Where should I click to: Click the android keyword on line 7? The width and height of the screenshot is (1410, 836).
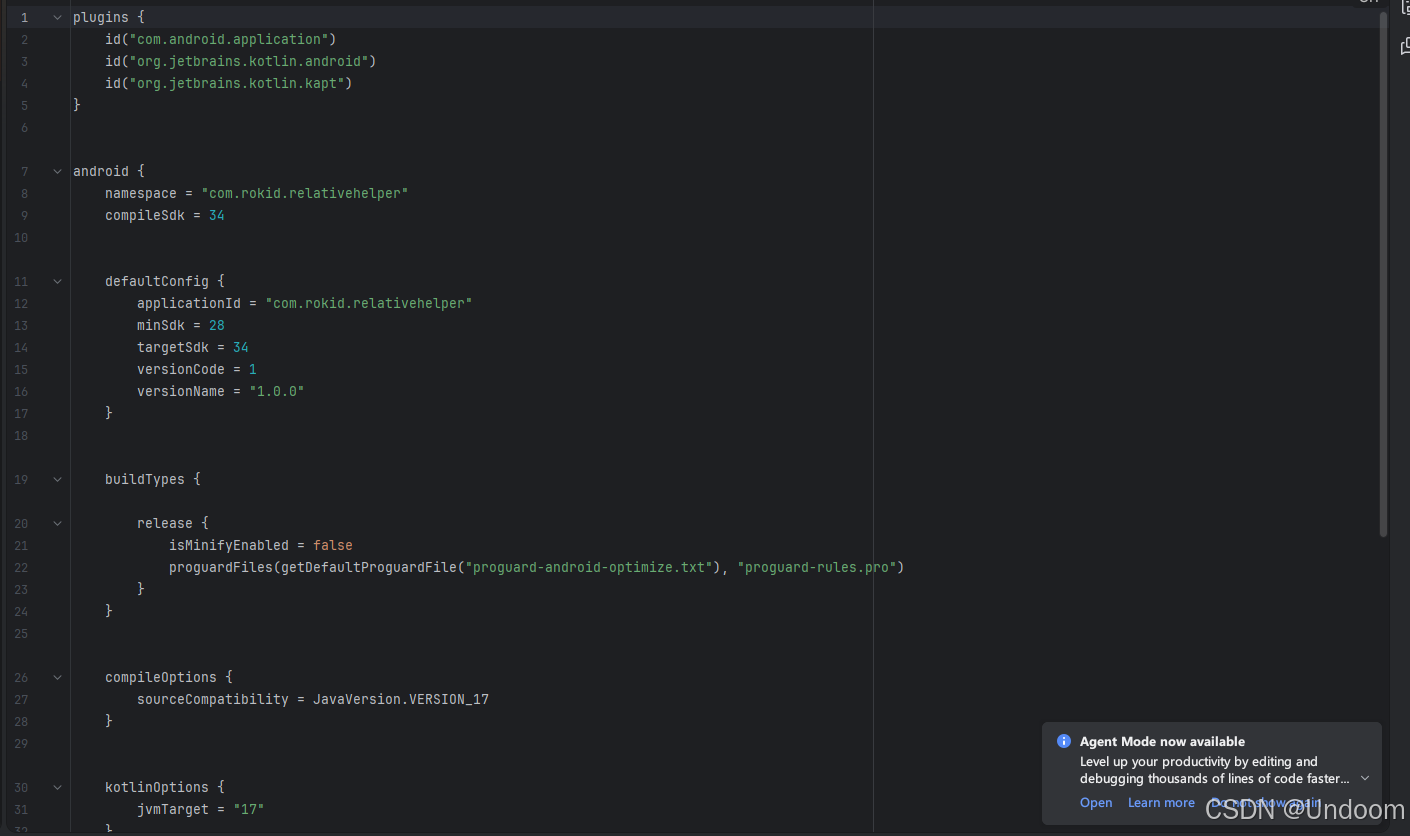pyautogui.click(x=101, y=171)
